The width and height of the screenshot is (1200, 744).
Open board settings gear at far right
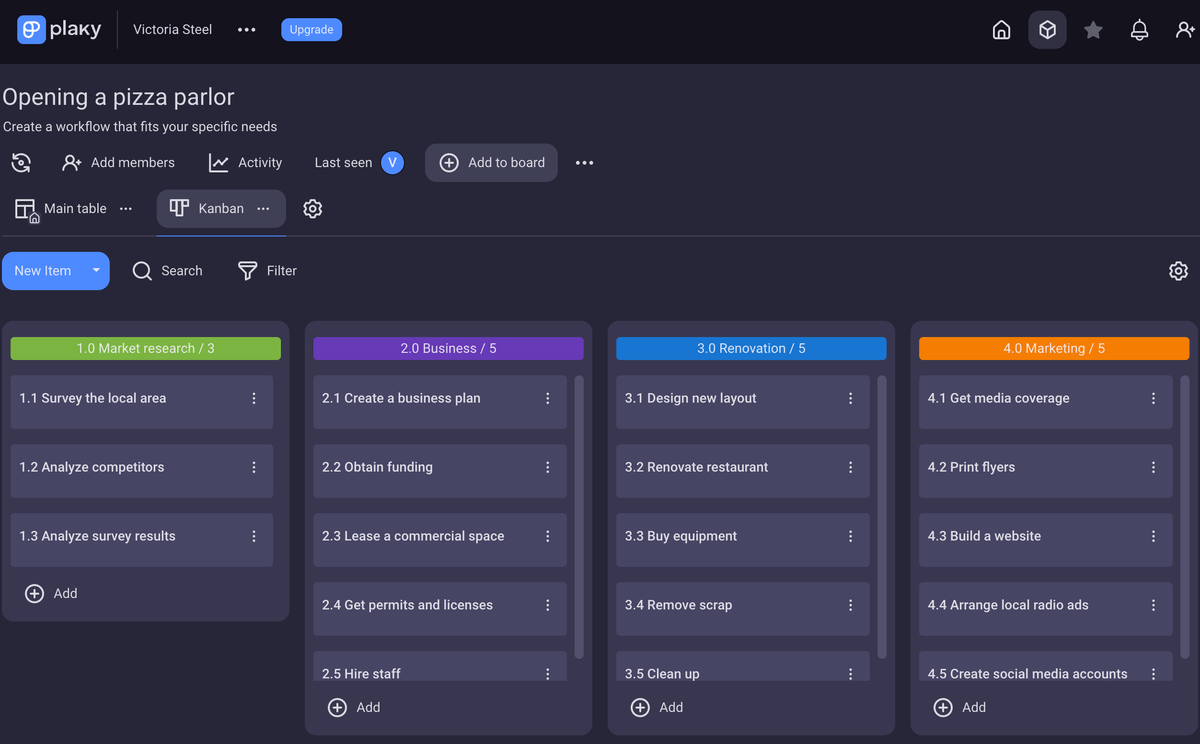tap(1178, 271)
